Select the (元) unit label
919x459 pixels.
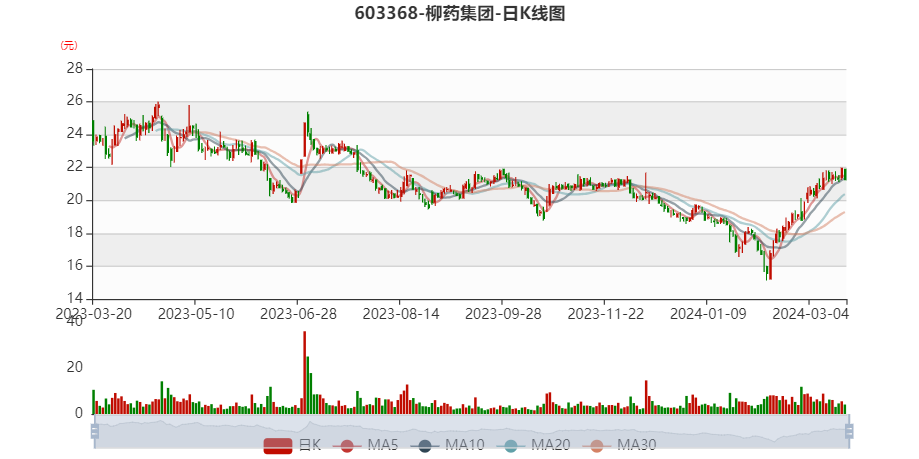[x=69, y=45]
